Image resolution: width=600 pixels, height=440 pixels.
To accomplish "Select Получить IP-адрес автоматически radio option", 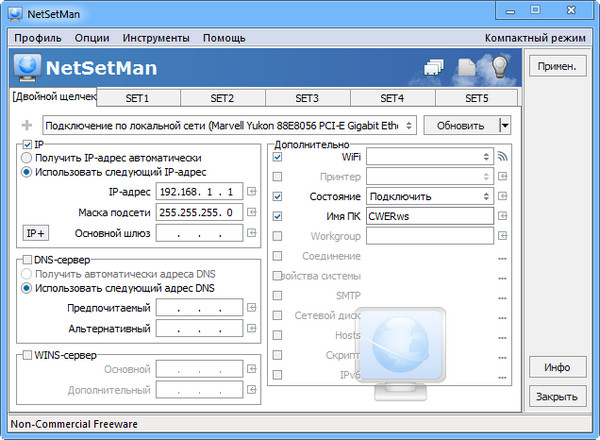I will 27,158.
